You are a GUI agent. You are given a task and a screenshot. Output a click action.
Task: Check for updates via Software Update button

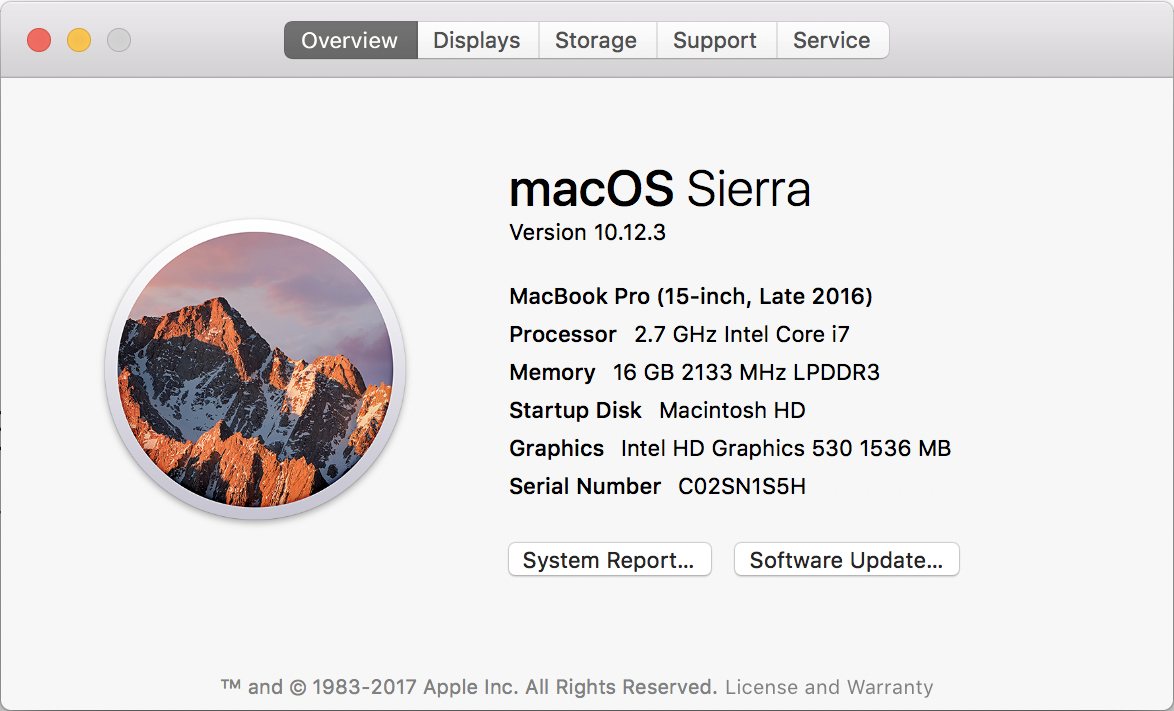coord(846,559)
